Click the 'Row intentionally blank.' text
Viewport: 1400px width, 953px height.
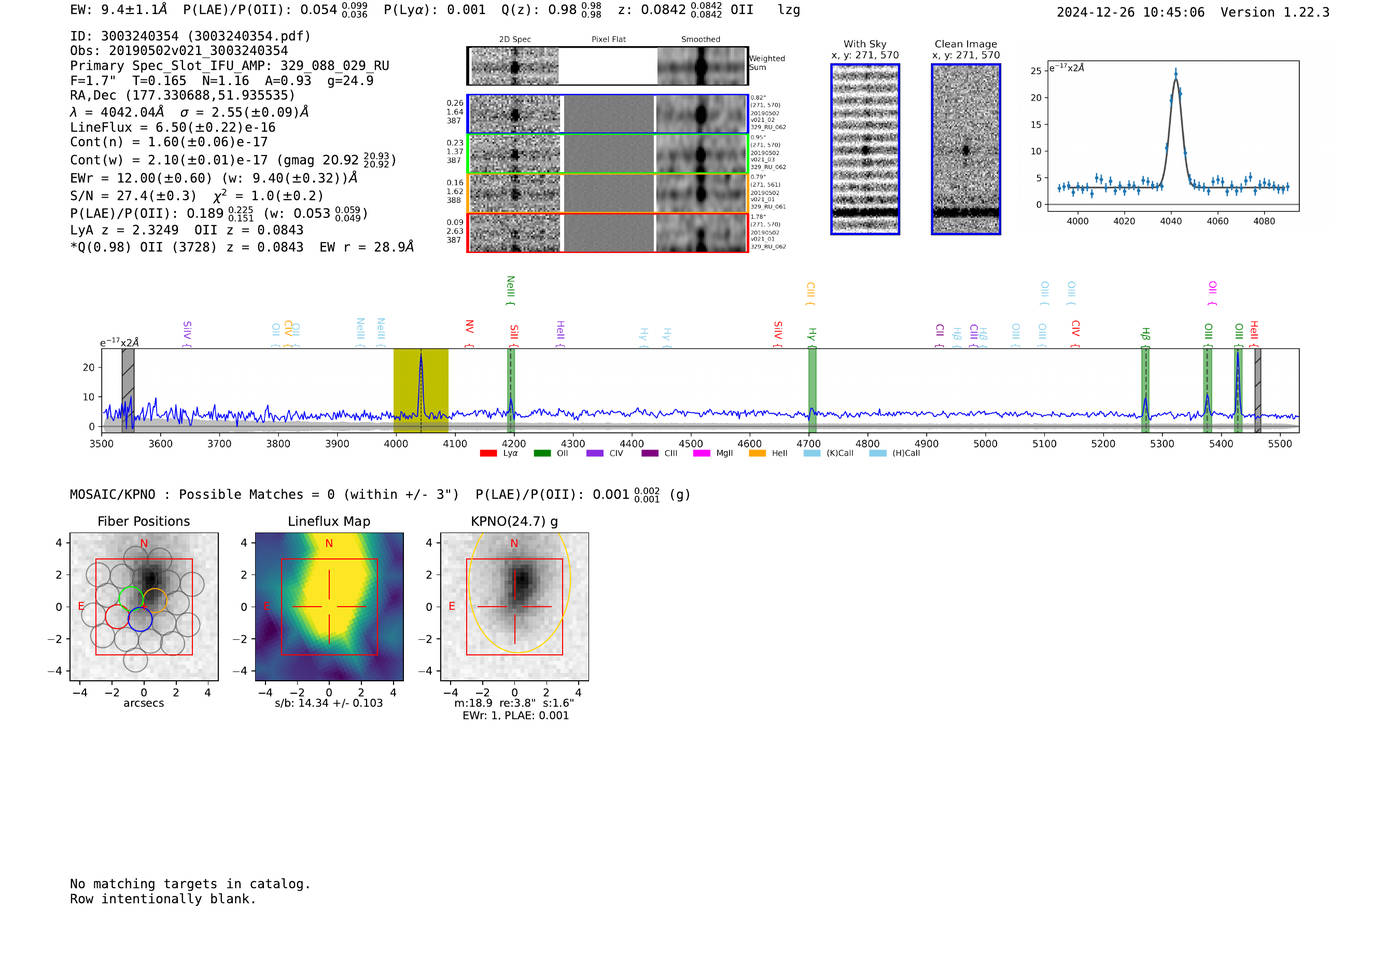(x=163, y=899)
